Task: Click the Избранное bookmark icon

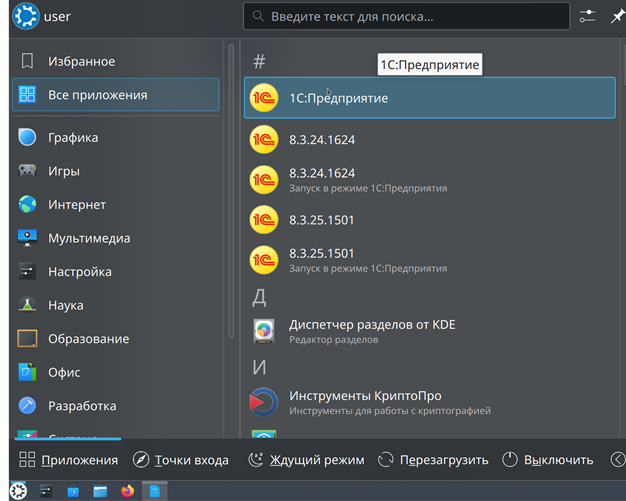Action: click(x=27, y=61)
